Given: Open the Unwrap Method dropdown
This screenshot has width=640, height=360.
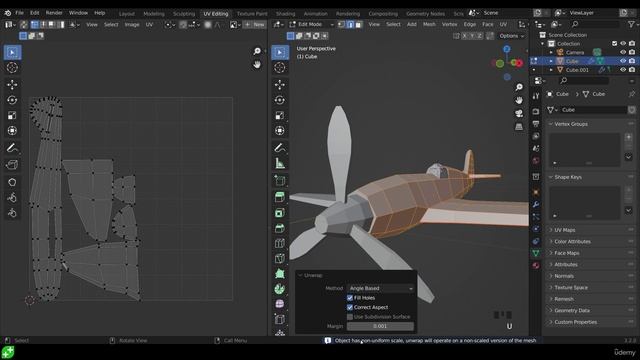Looking at the screenshot, I should pos(380,288).
